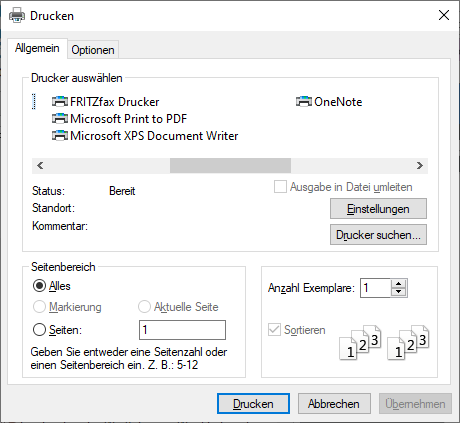The height and width of the screenshot is (423, 460).
Task: Select the Alles radio button
Action: (39, 286)
